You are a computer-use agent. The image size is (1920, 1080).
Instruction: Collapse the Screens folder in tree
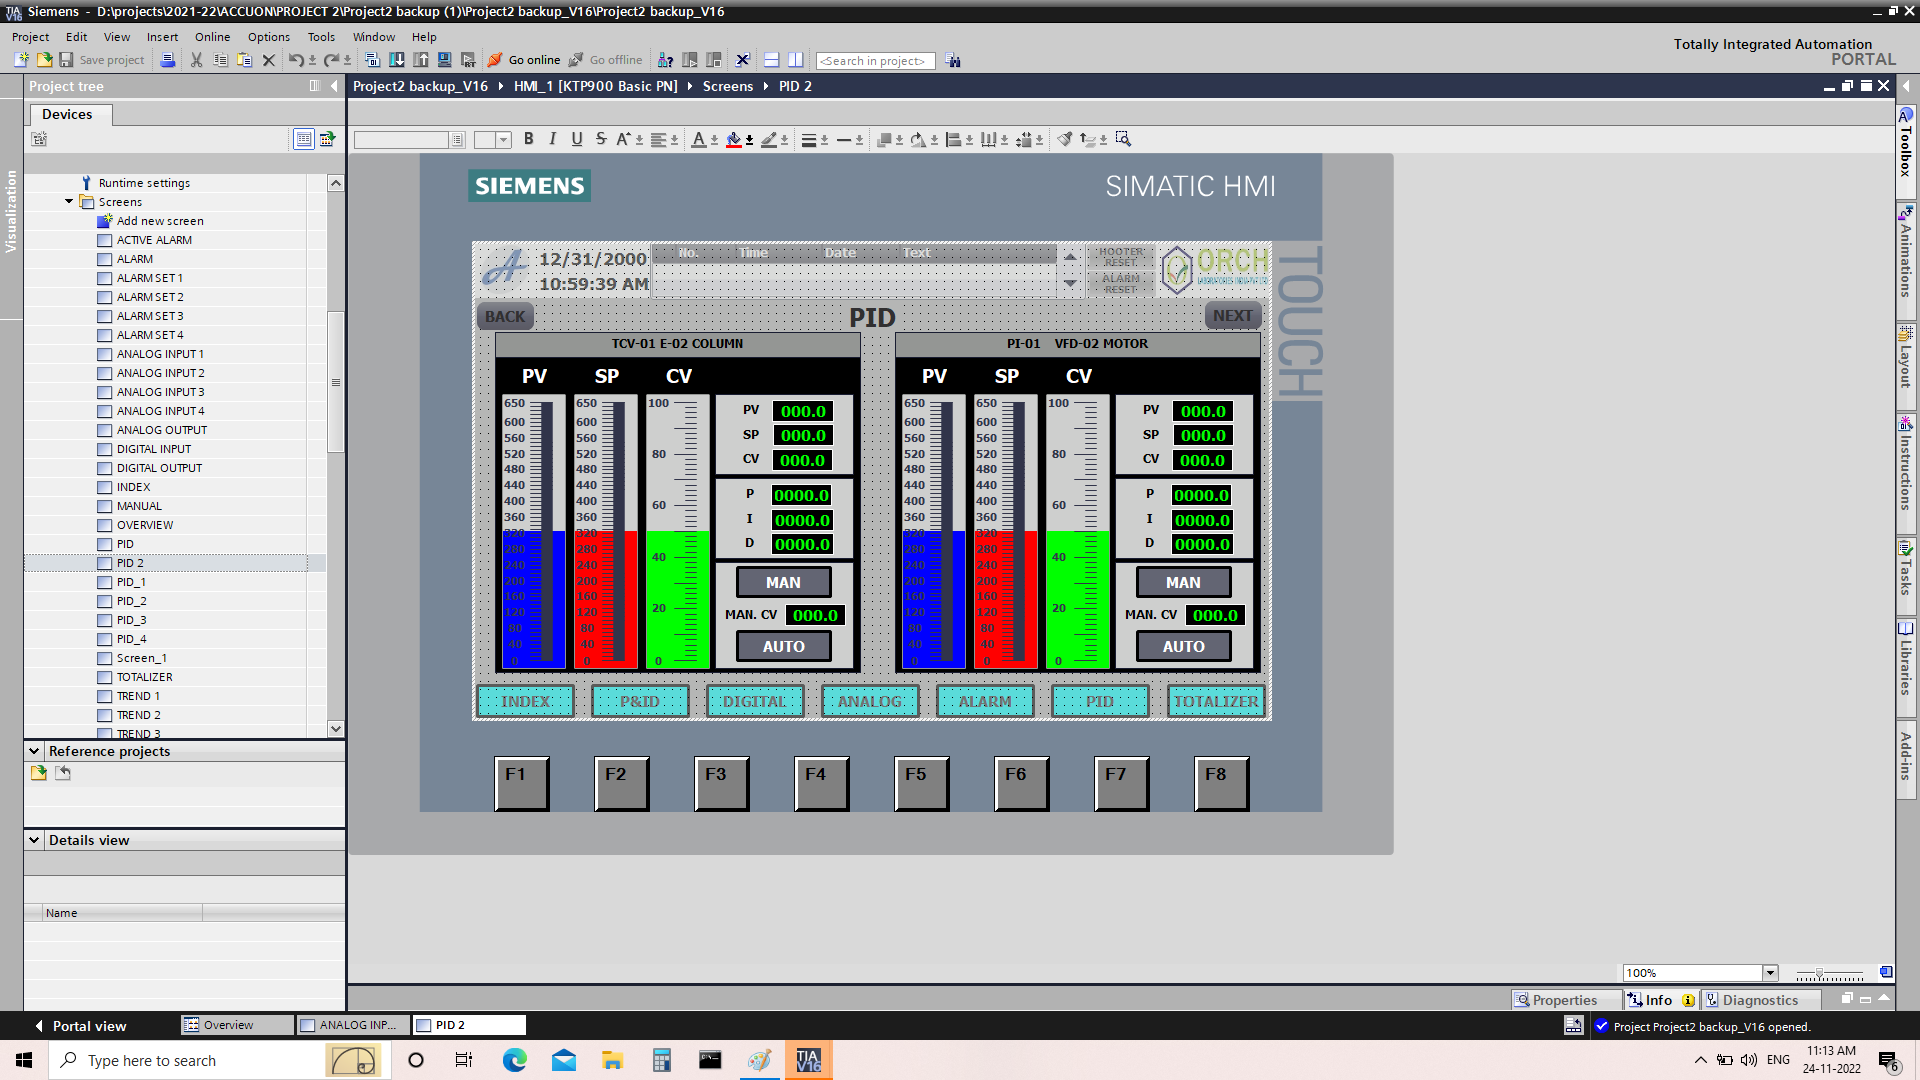(69, 202)
